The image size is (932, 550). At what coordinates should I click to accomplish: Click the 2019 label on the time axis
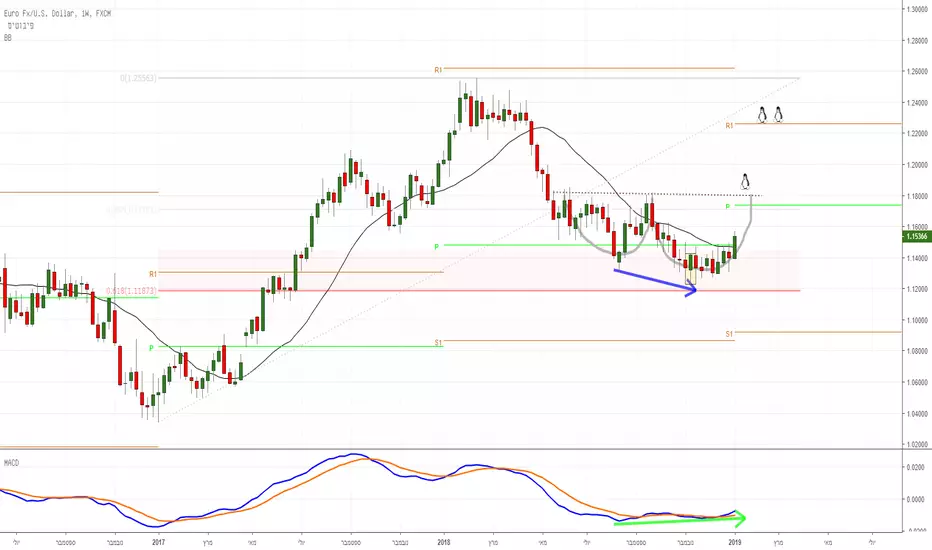735,542
